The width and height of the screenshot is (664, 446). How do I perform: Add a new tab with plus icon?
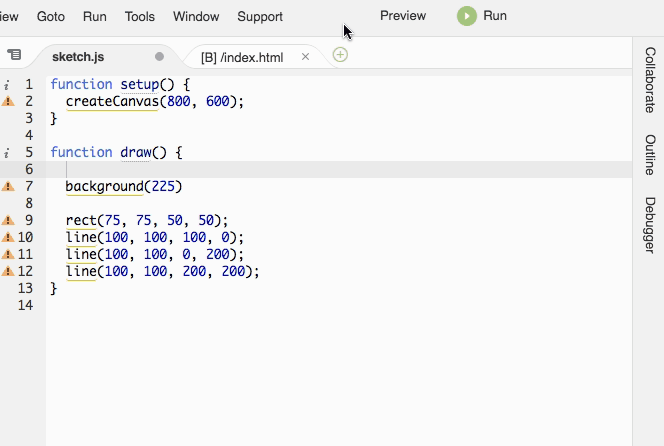(340, 55)
